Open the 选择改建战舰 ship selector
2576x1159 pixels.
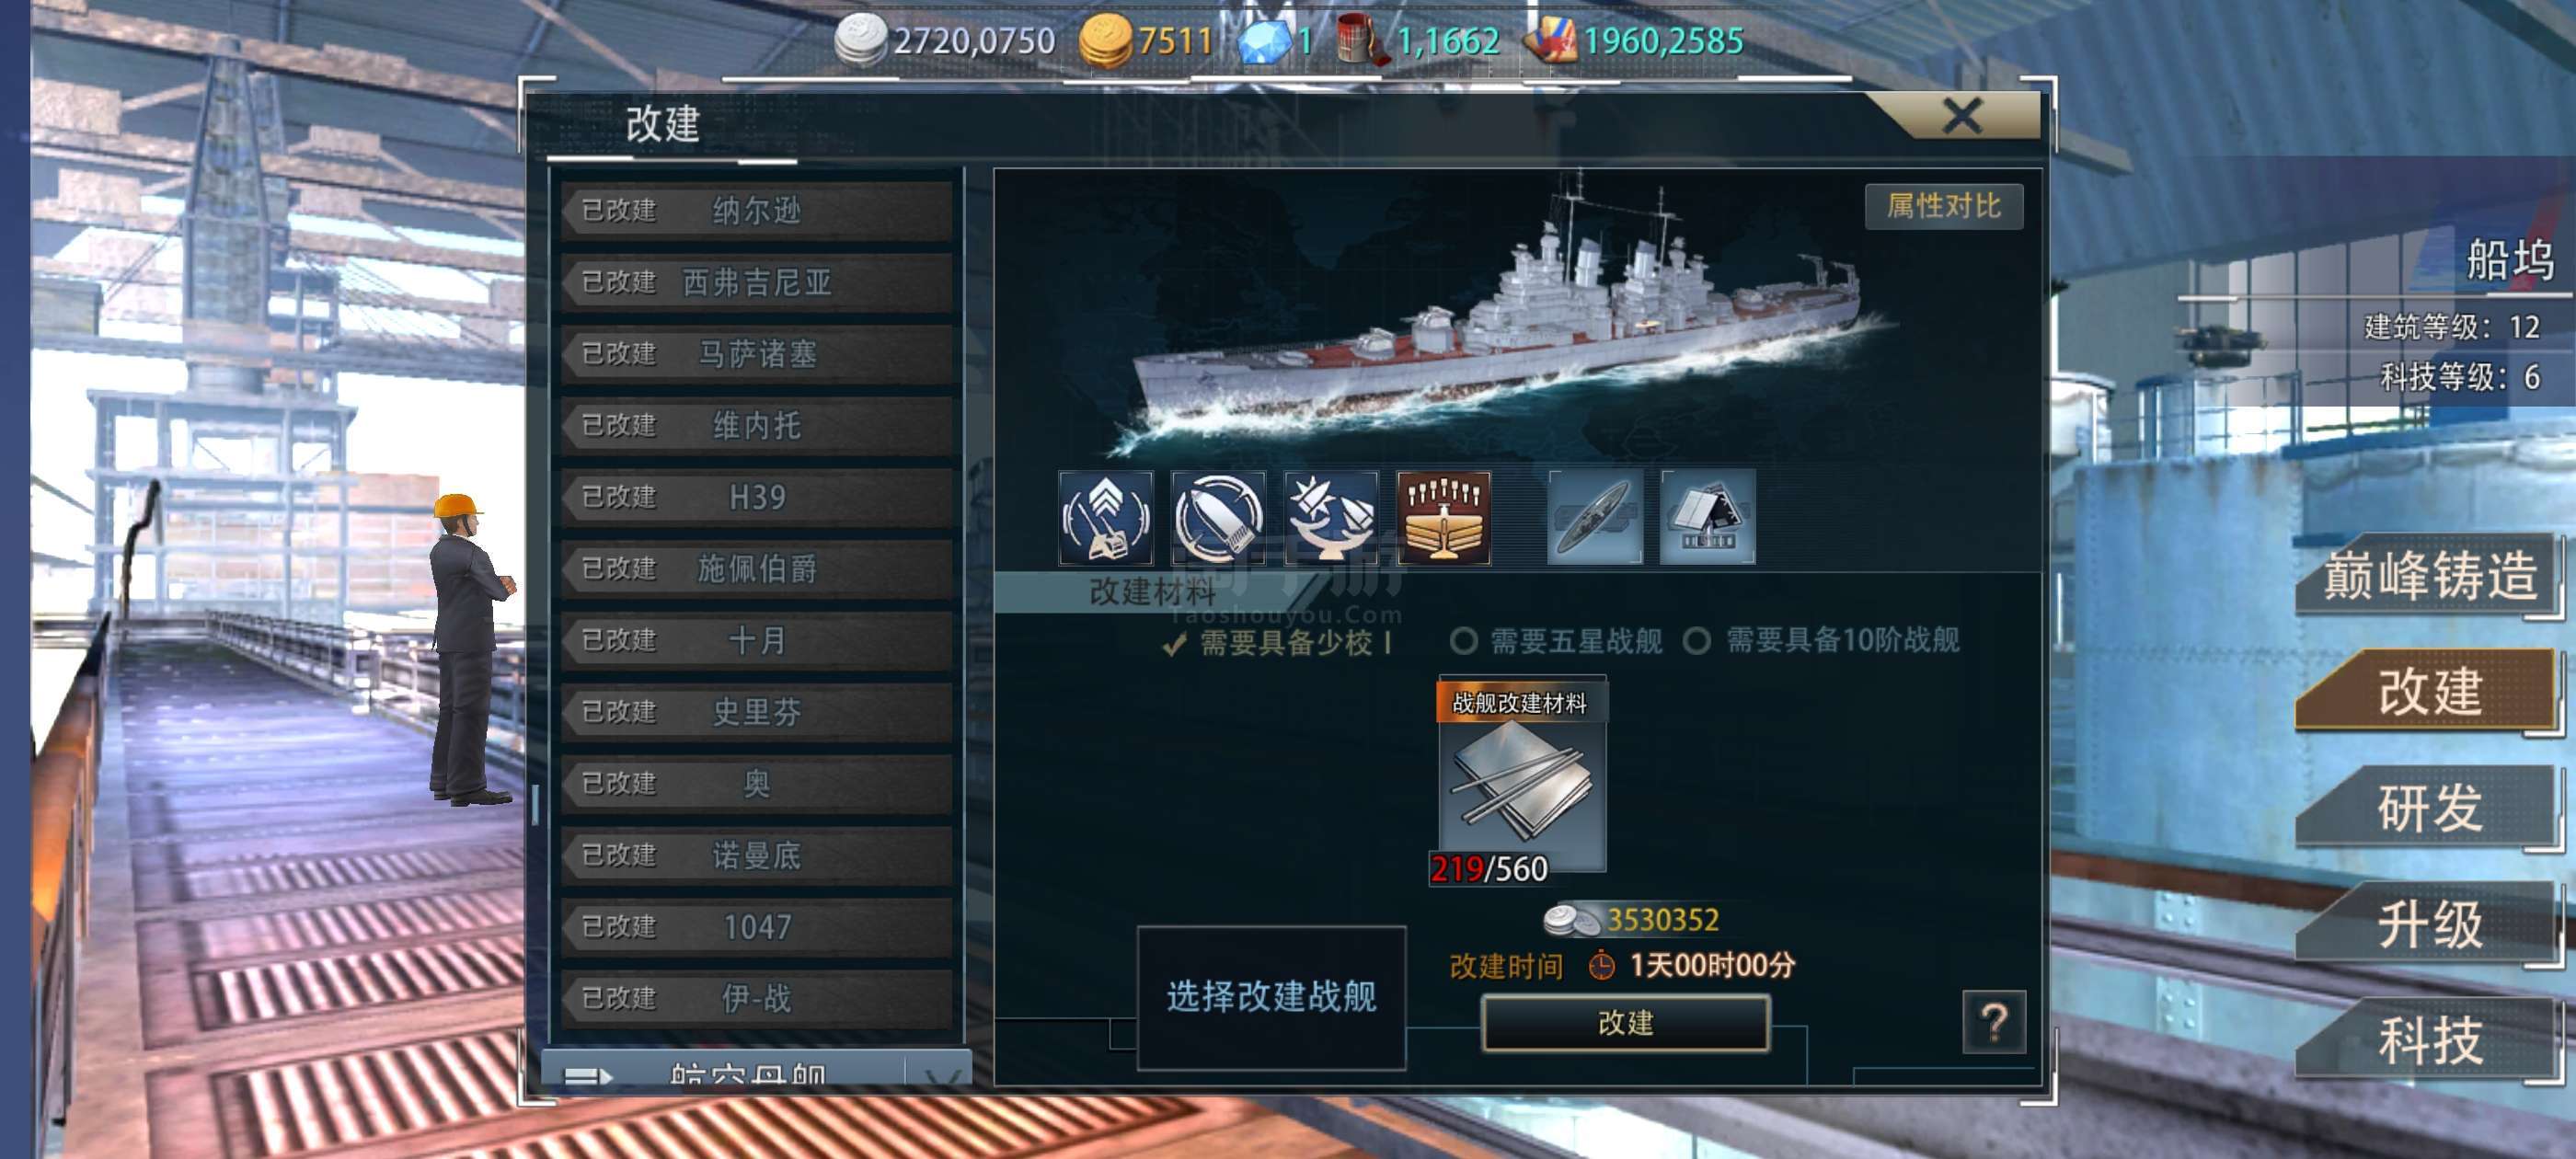(x=1271, y=996)
